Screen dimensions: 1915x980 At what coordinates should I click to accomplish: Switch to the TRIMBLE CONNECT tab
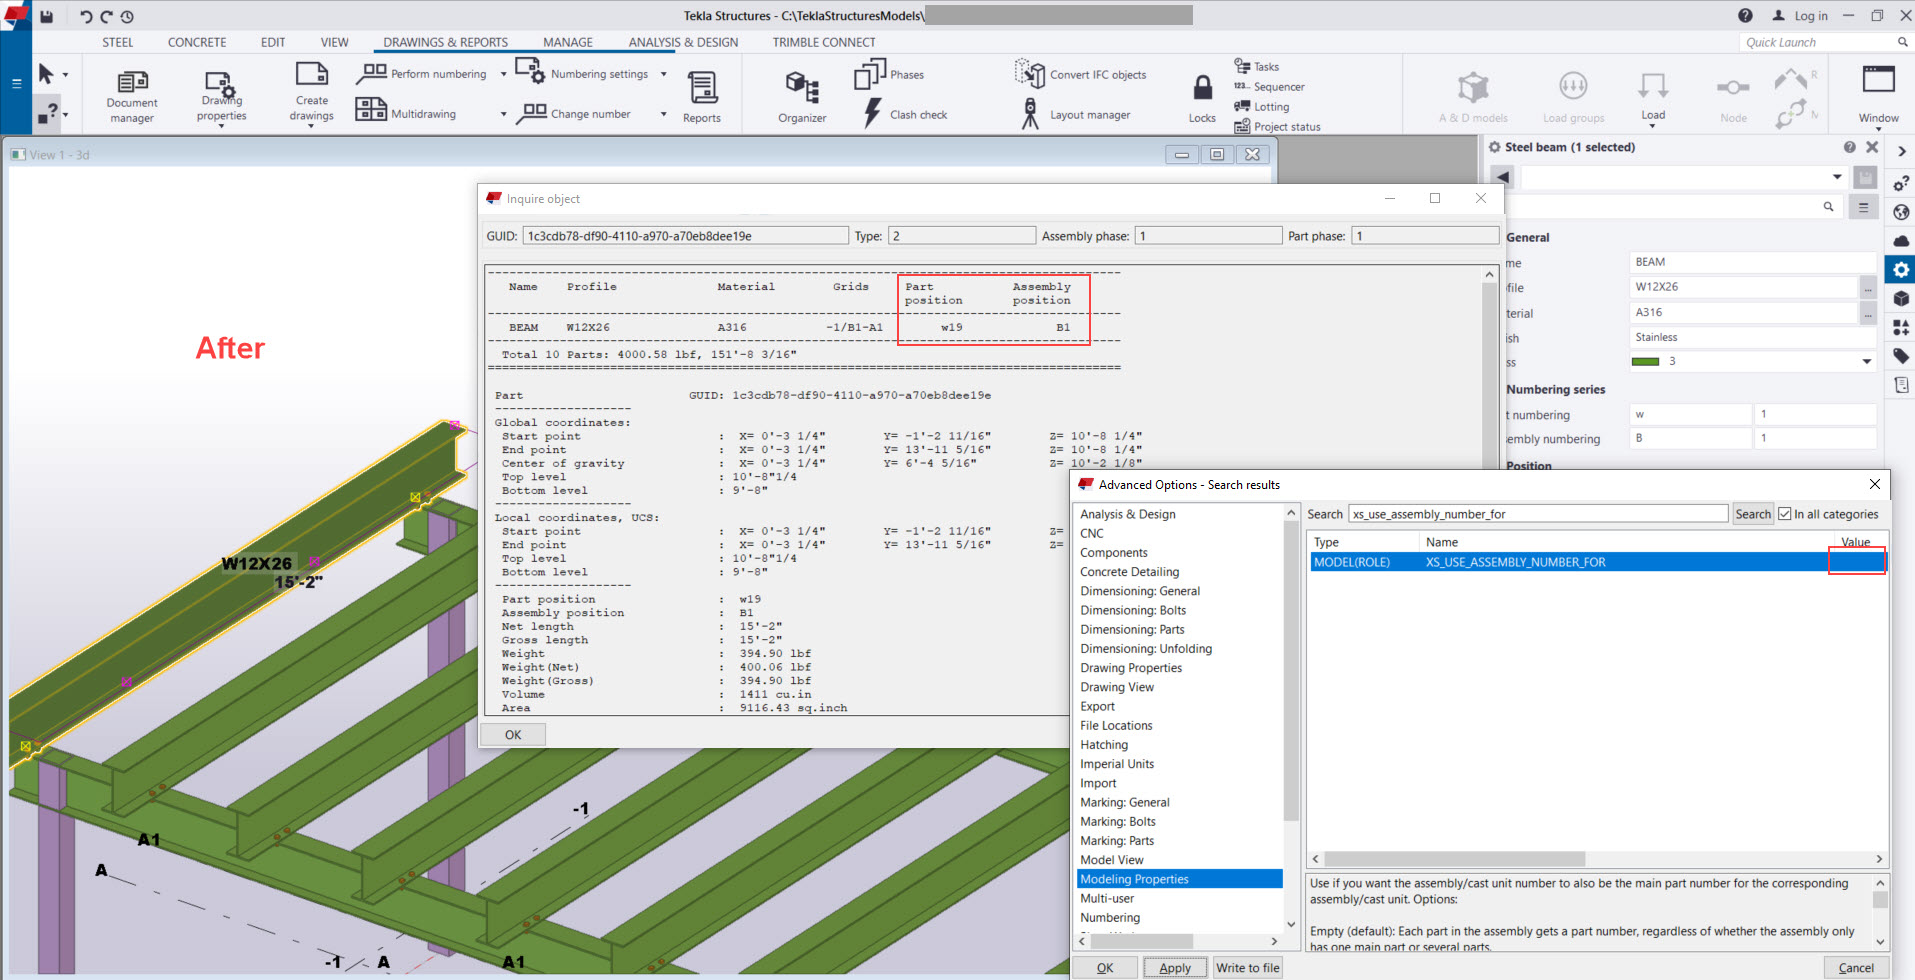tap(823, 42)
